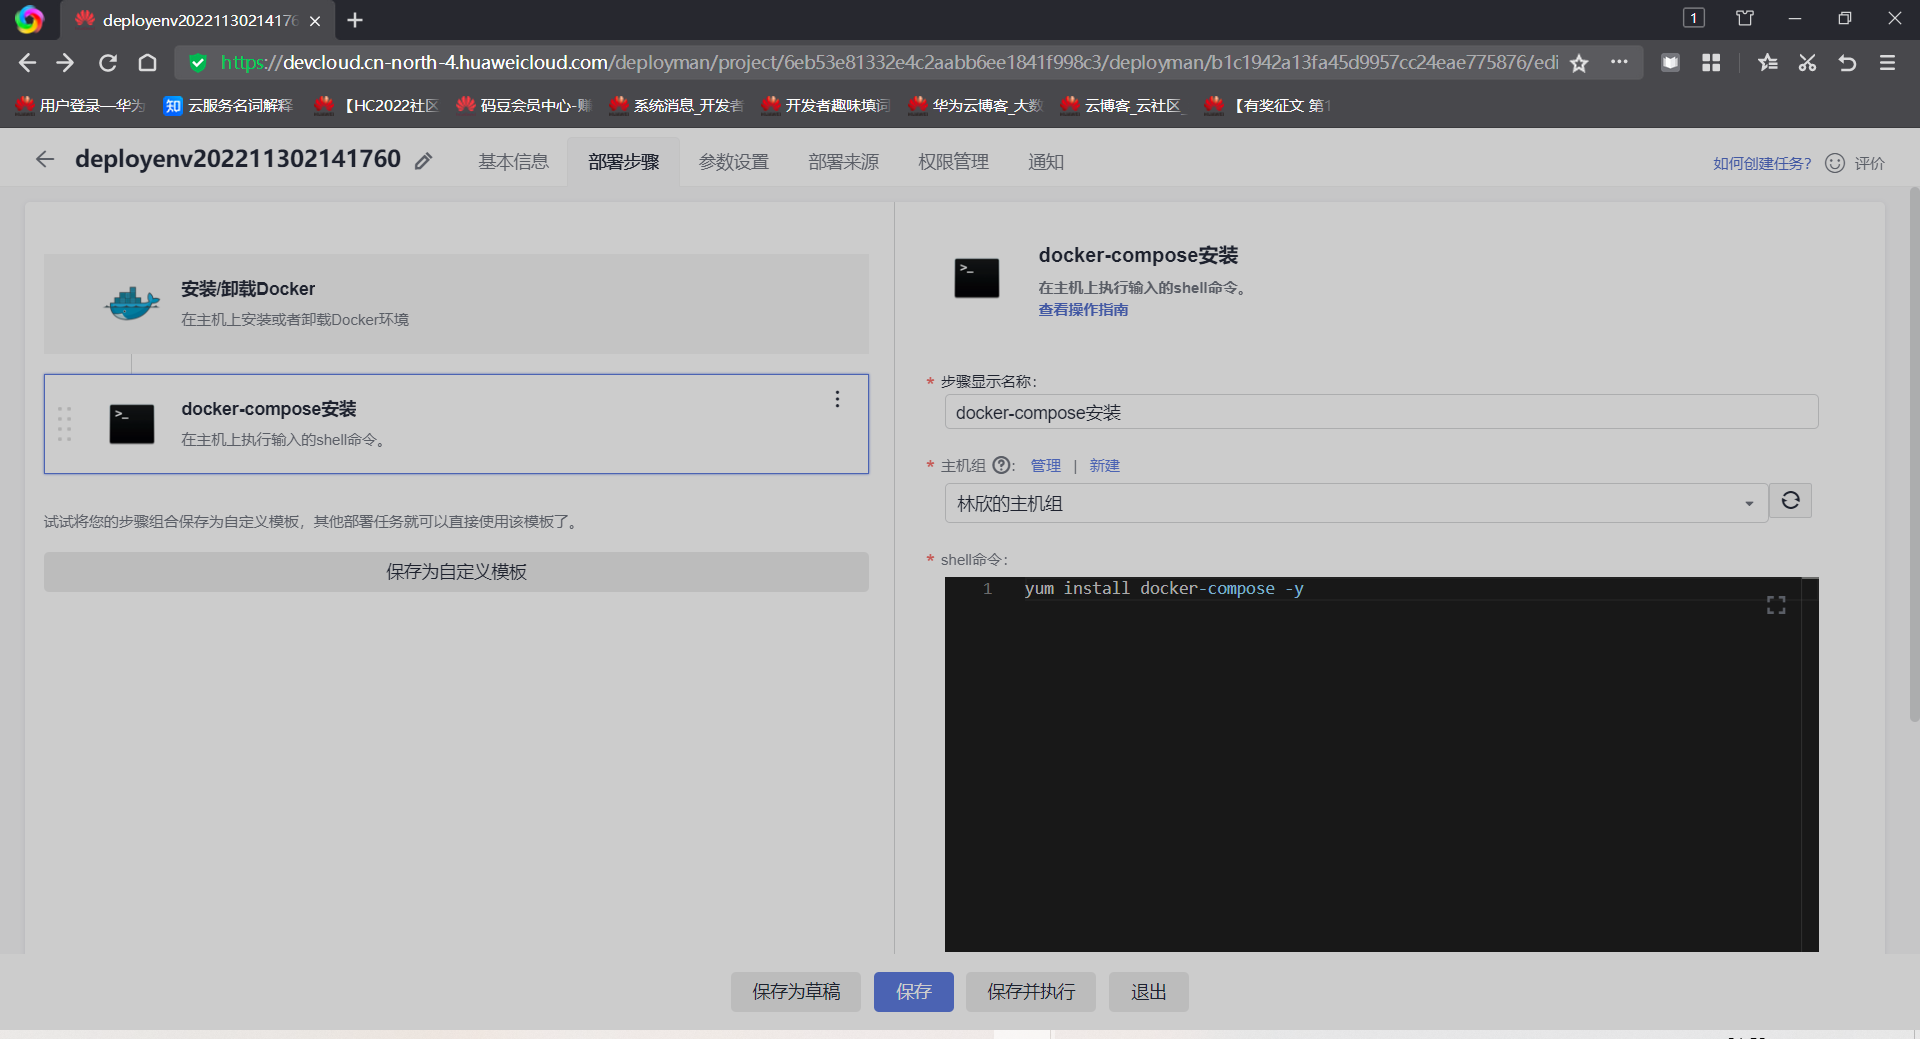Close the deployenv browser tab
The height and width of the screenshot is (1039, 1920).
click(315, 20)
